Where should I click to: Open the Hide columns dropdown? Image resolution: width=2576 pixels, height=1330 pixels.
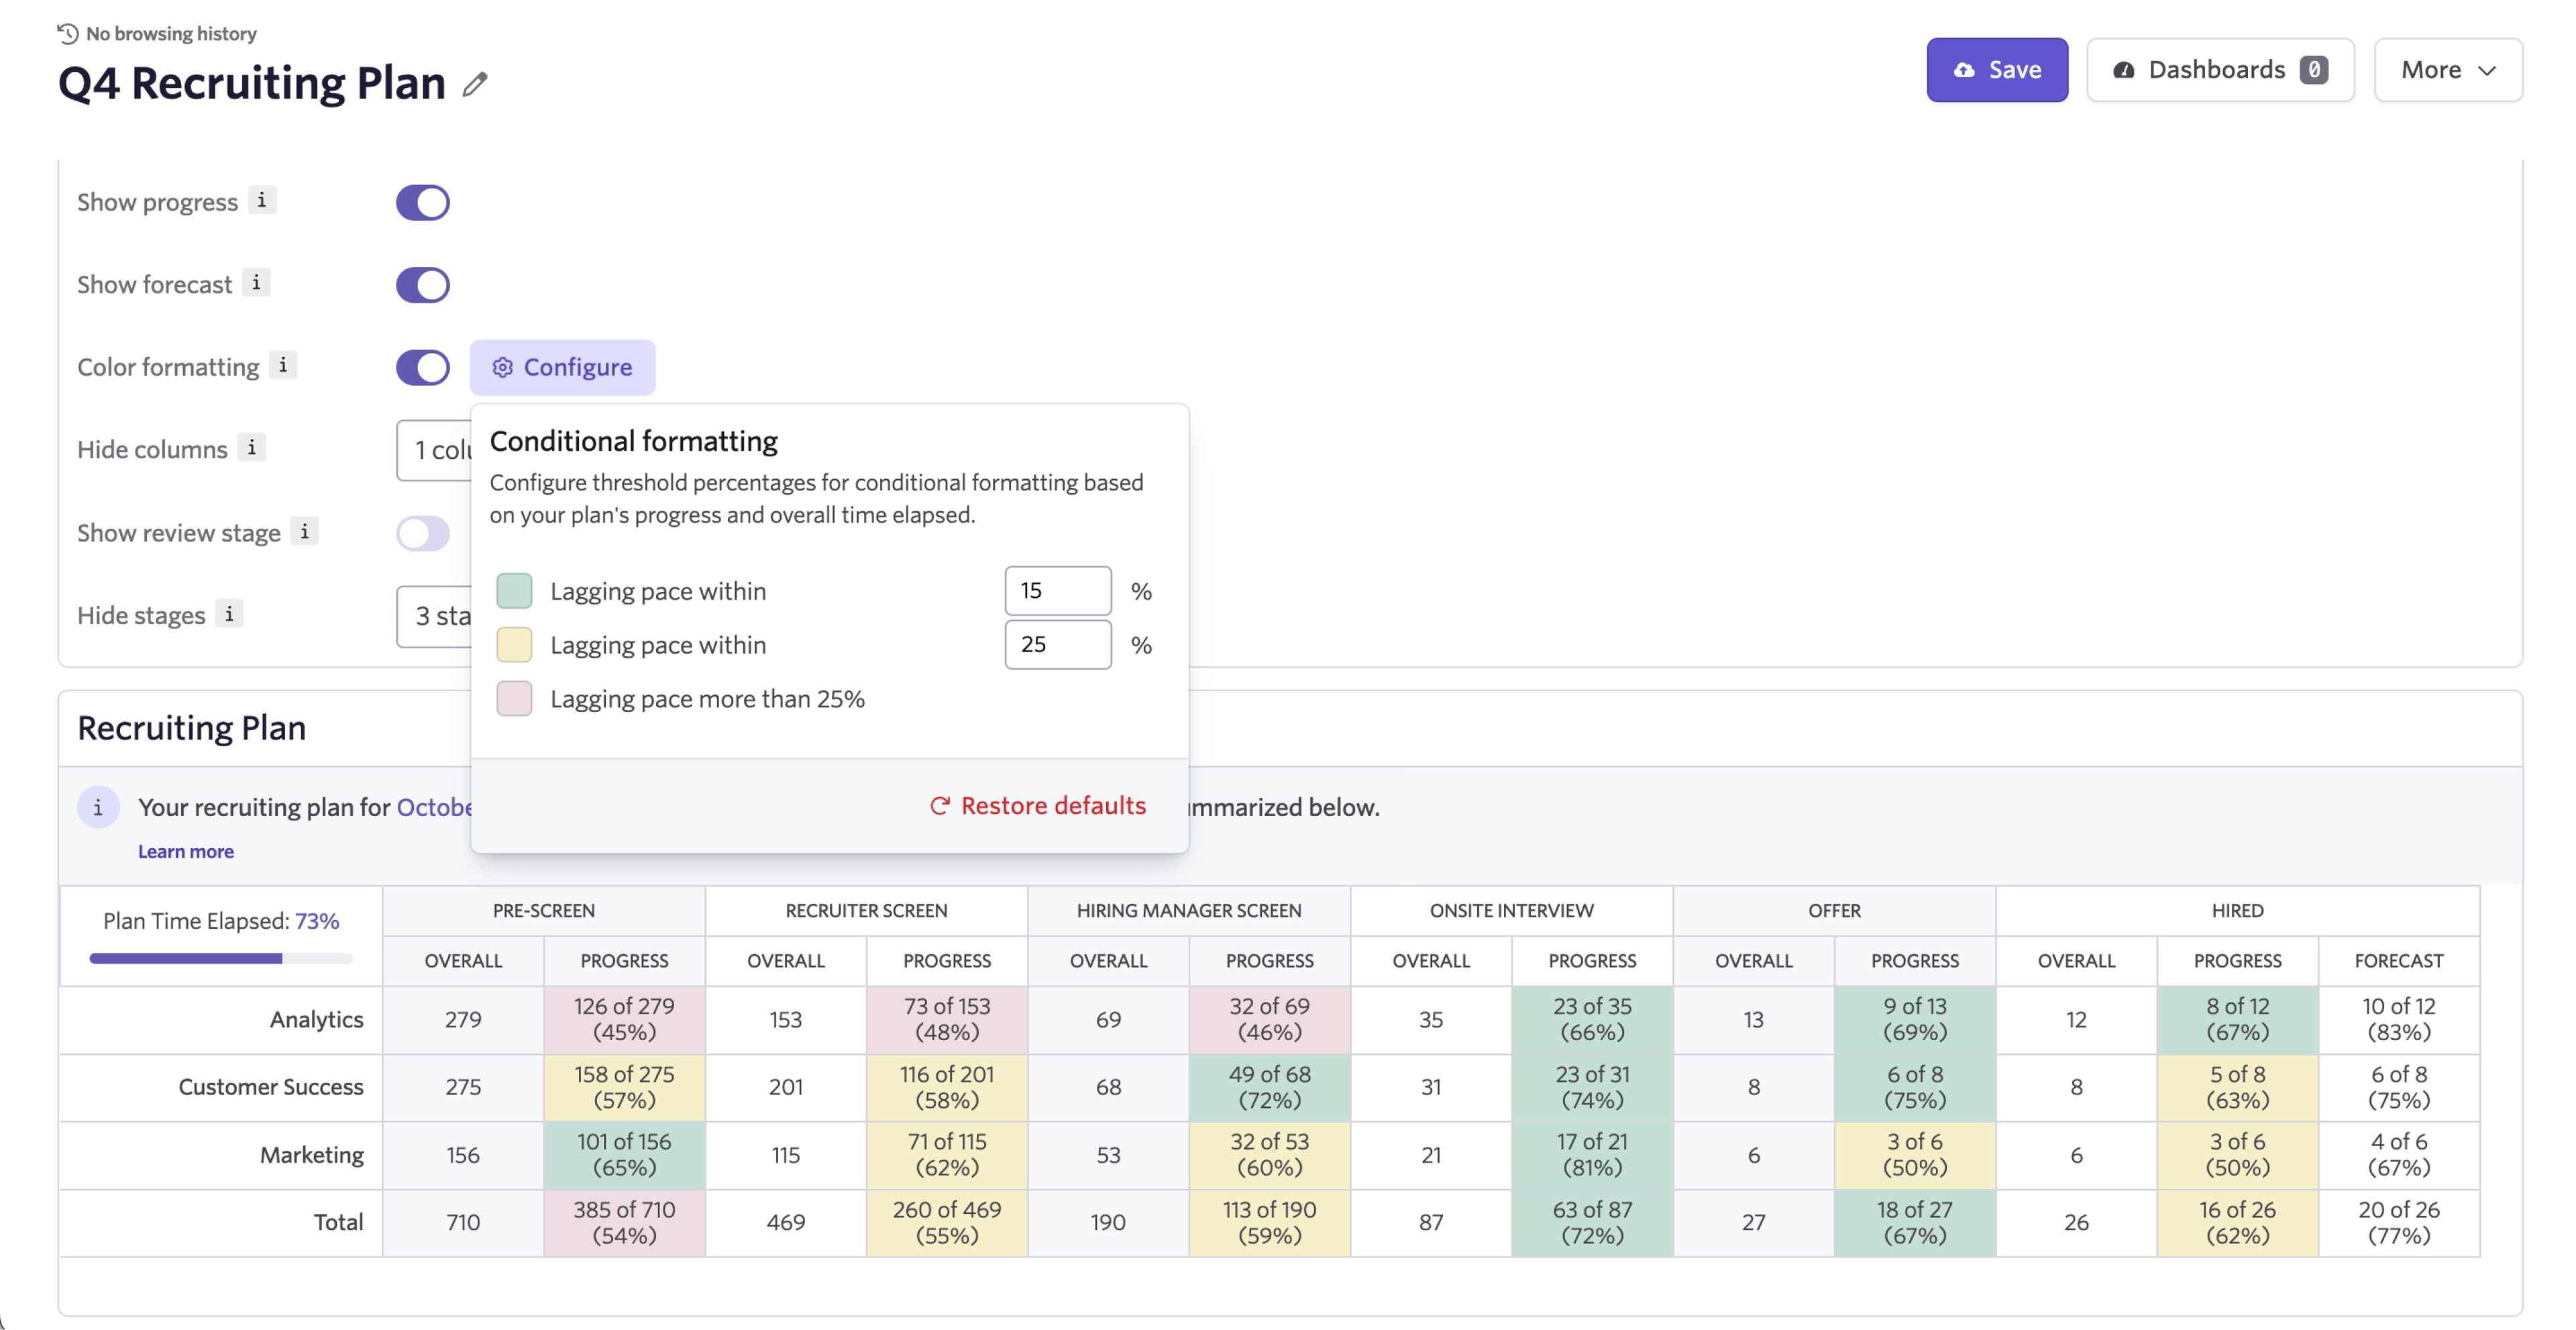[x=434, y=450]
